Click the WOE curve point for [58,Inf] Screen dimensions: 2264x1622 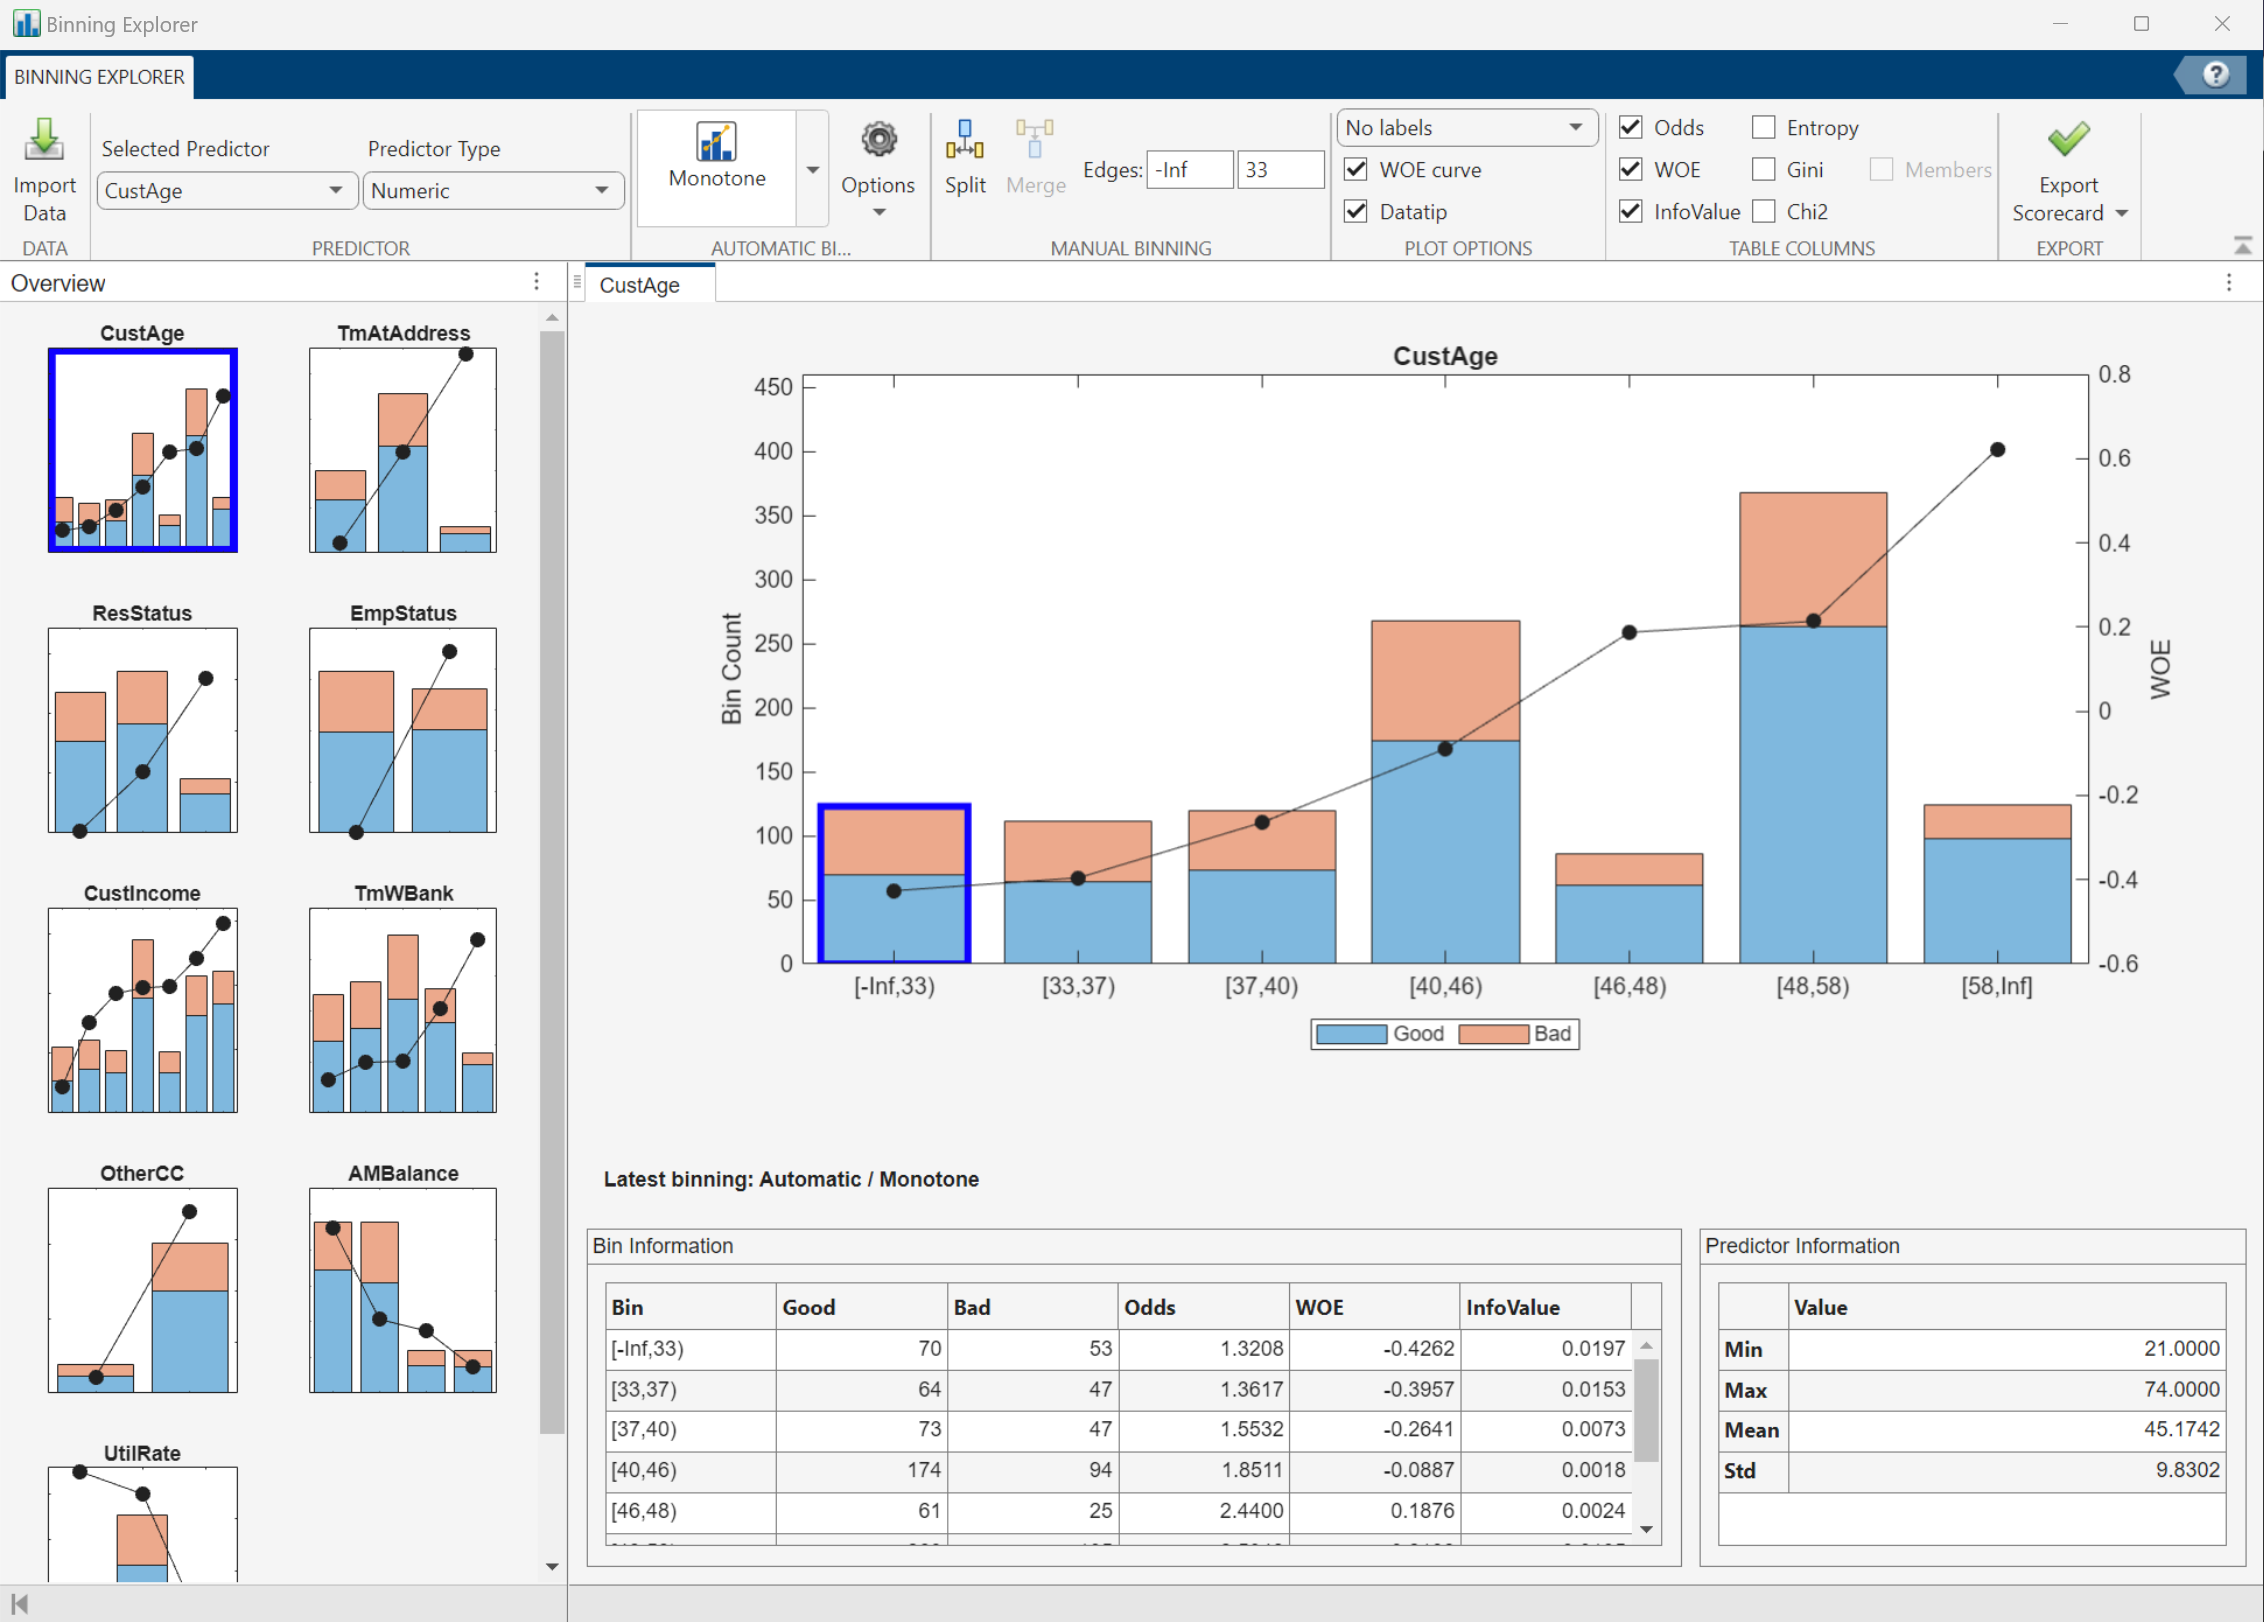pyautogui.click(x=1997, y=450)
